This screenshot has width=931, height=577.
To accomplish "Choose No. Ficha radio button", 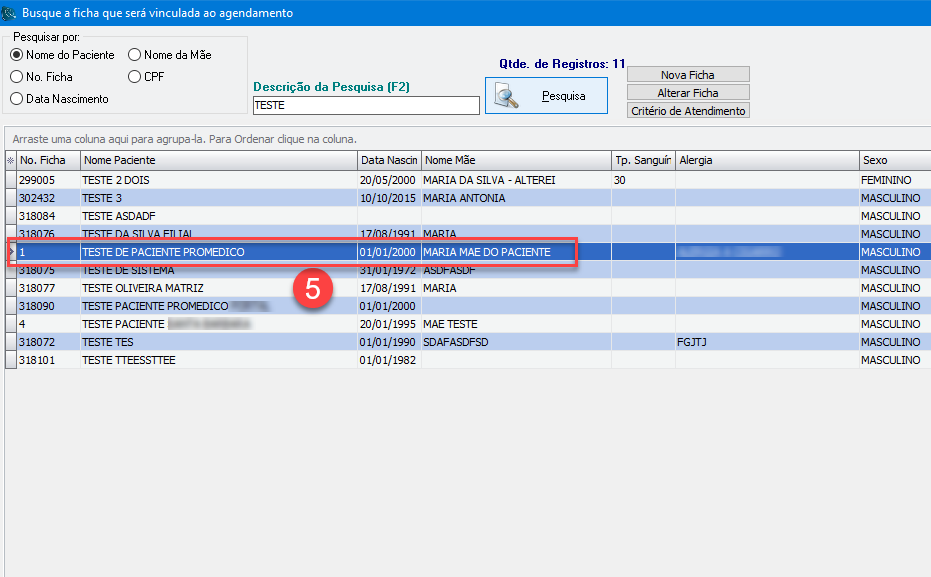I will [17, 76].
